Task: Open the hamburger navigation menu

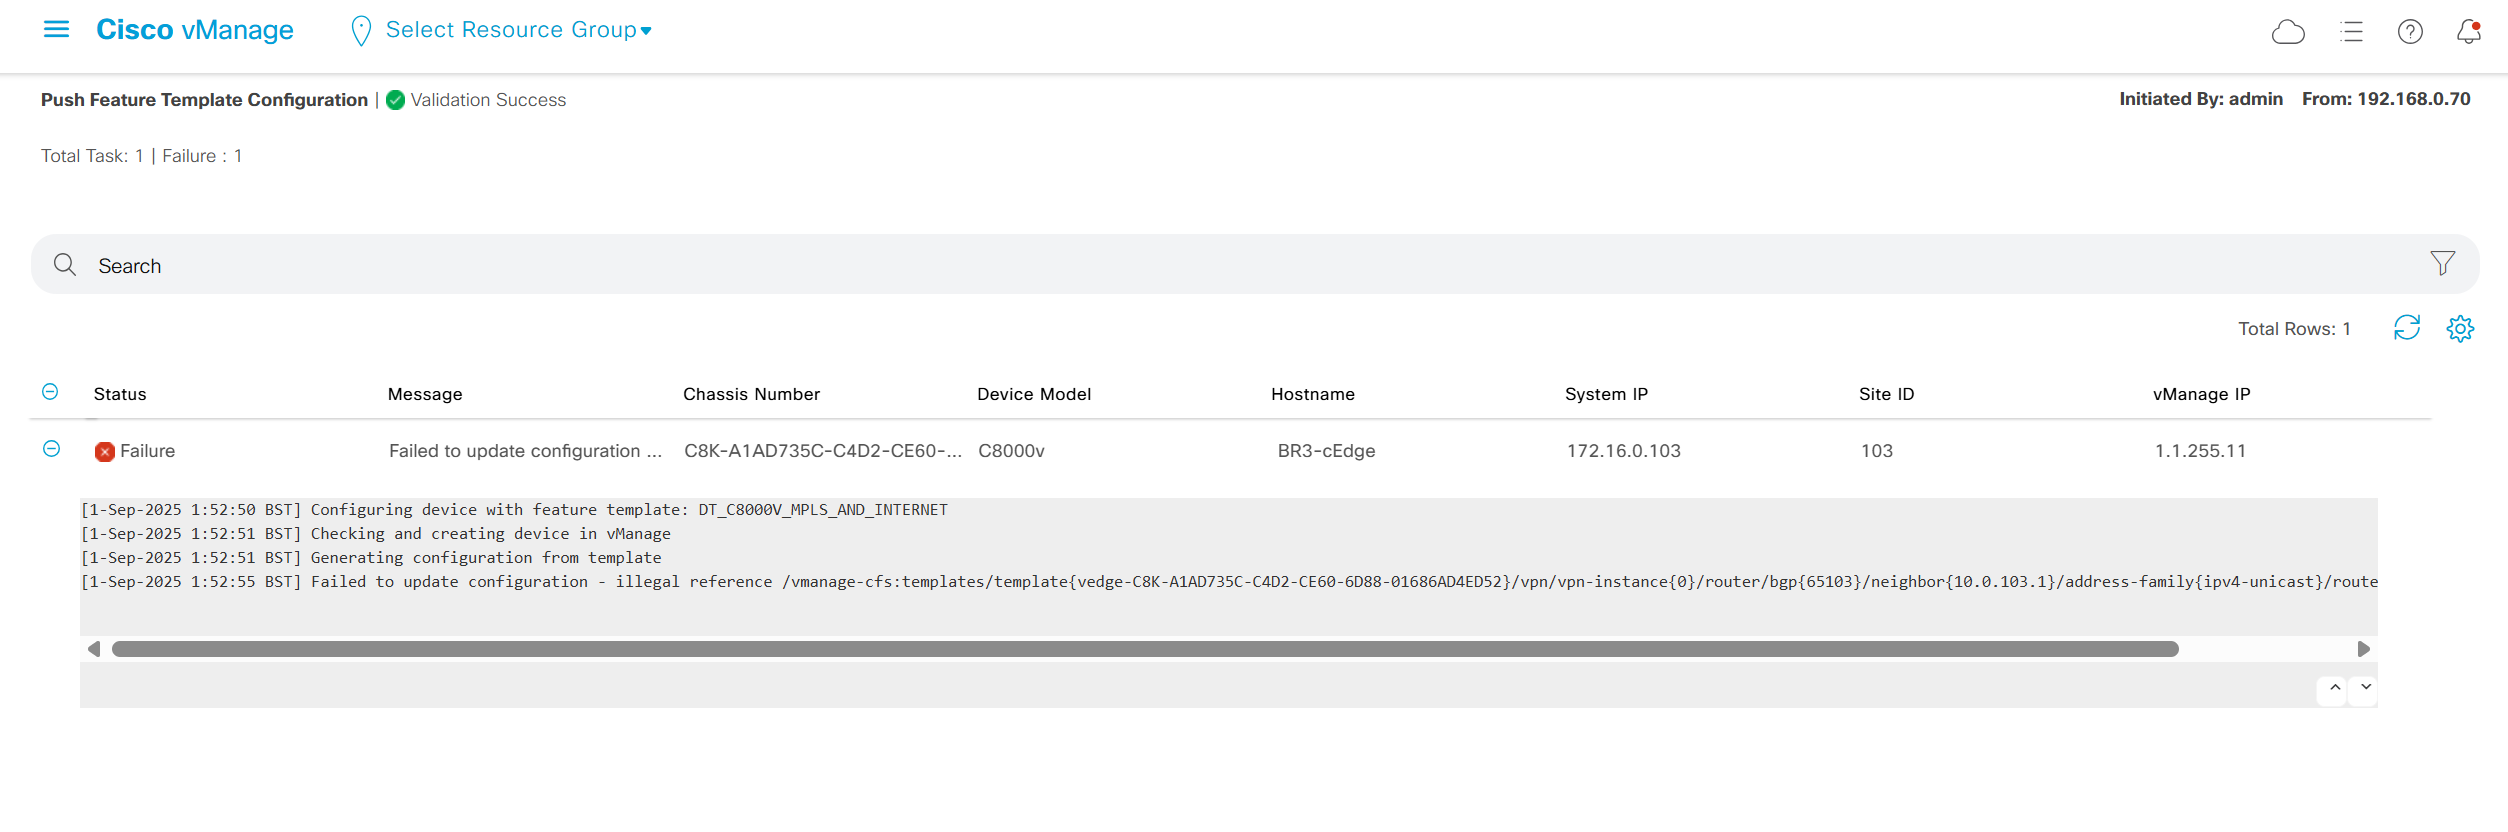Action: click(57, 30)
